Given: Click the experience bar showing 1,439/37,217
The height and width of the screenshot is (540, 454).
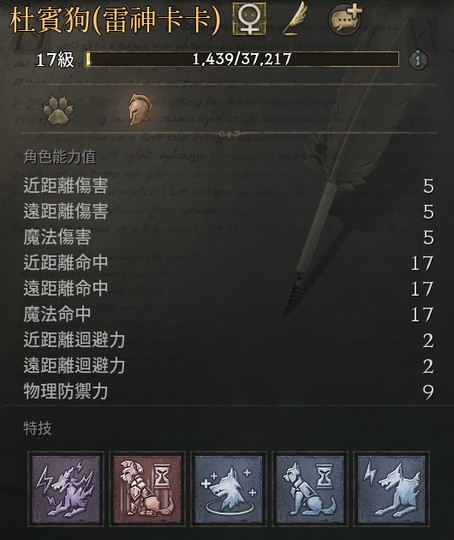Looking at the screenshot, I should click(x=242, y=59).
